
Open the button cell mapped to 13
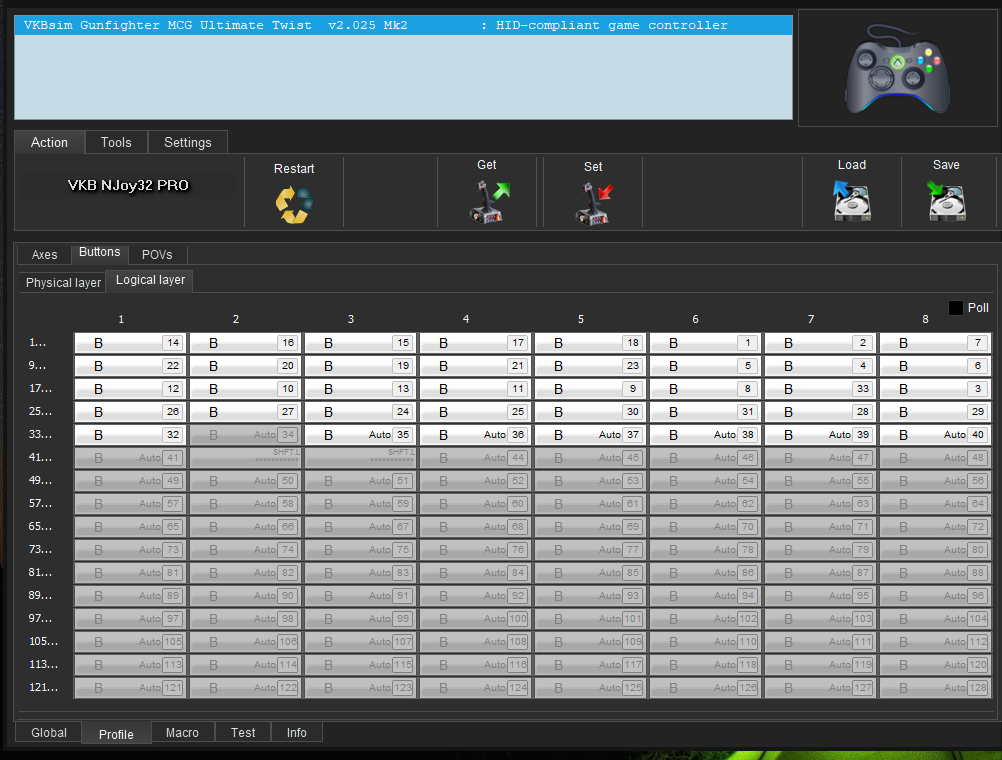coord(360,389)
